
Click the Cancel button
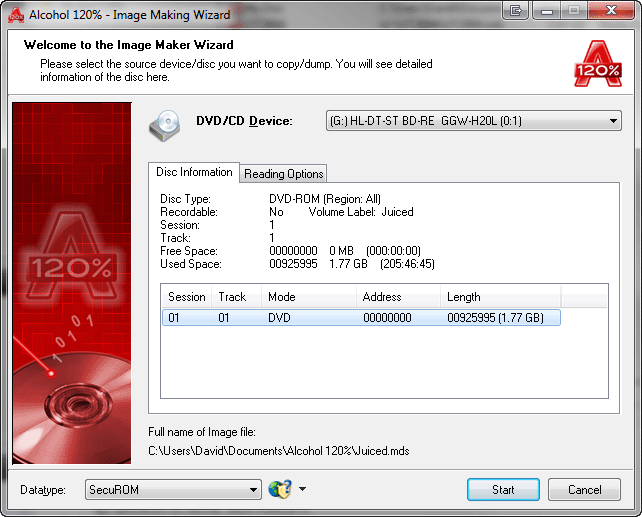tap(584, 490)
